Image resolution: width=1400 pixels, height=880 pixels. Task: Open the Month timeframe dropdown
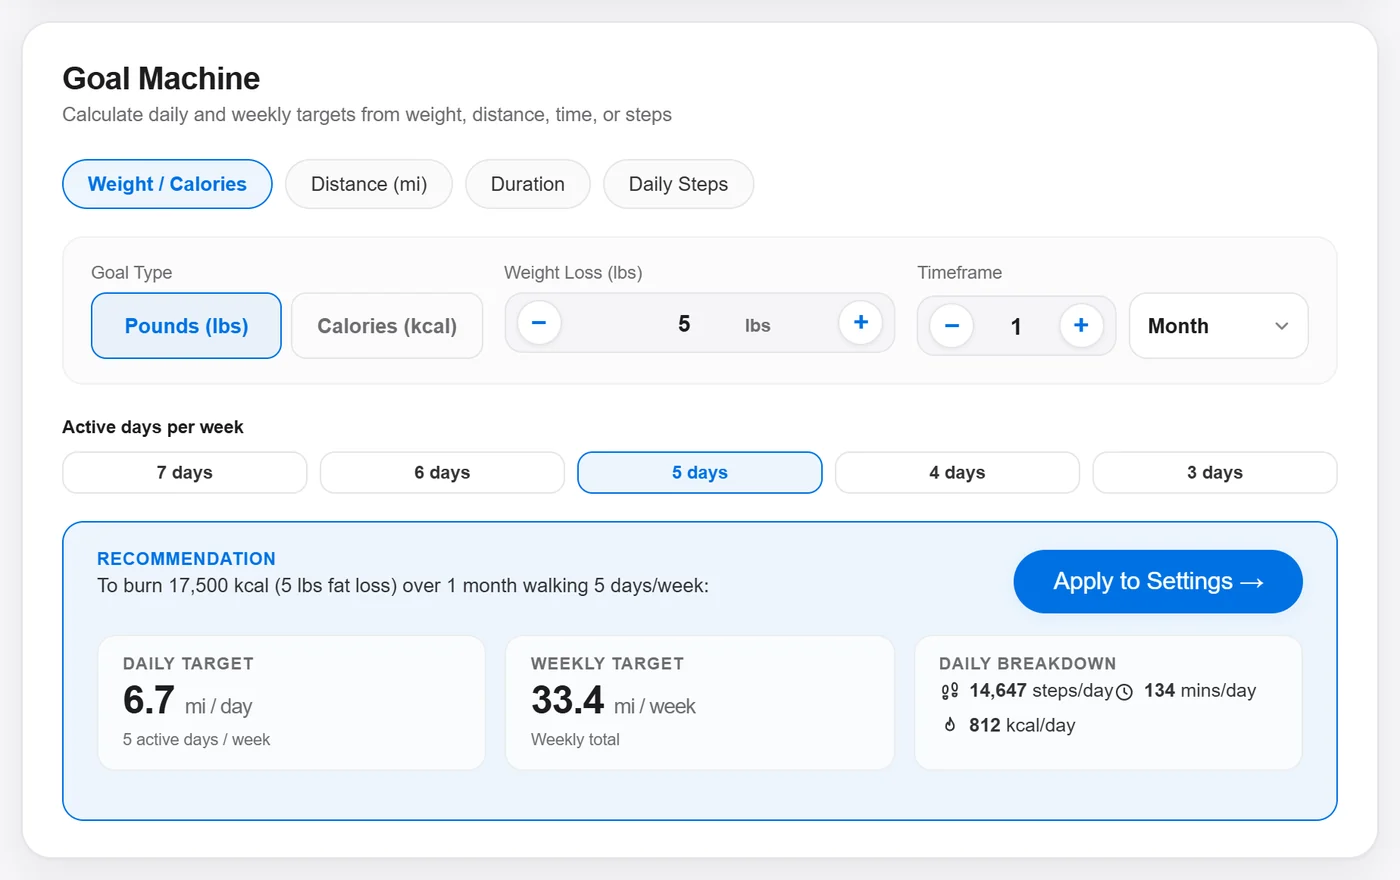[1218, 326]
